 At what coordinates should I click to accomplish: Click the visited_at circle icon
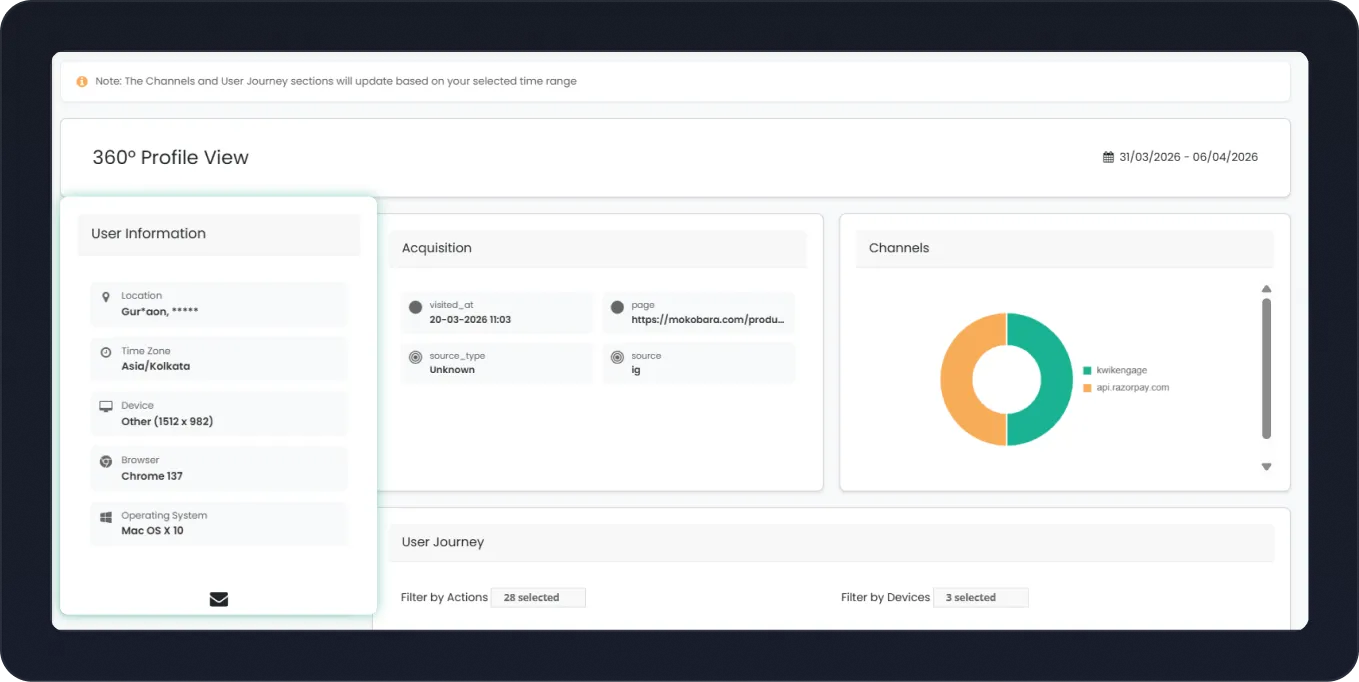pyautogui.click(x=415, y=307)
